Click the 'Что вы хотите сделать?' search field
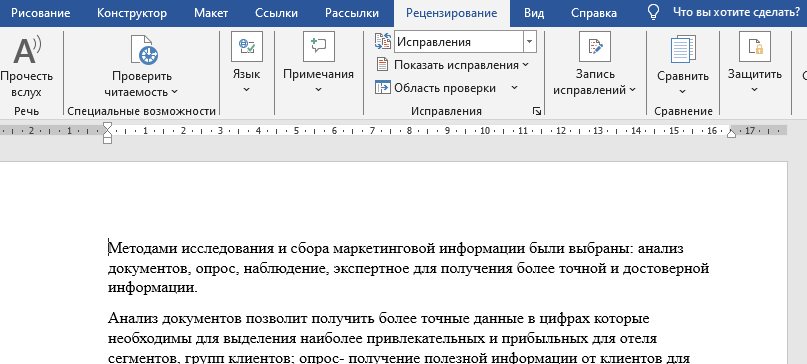Viewport: 807px width, 364px height. pyautogui.click(x=736, y=13)
